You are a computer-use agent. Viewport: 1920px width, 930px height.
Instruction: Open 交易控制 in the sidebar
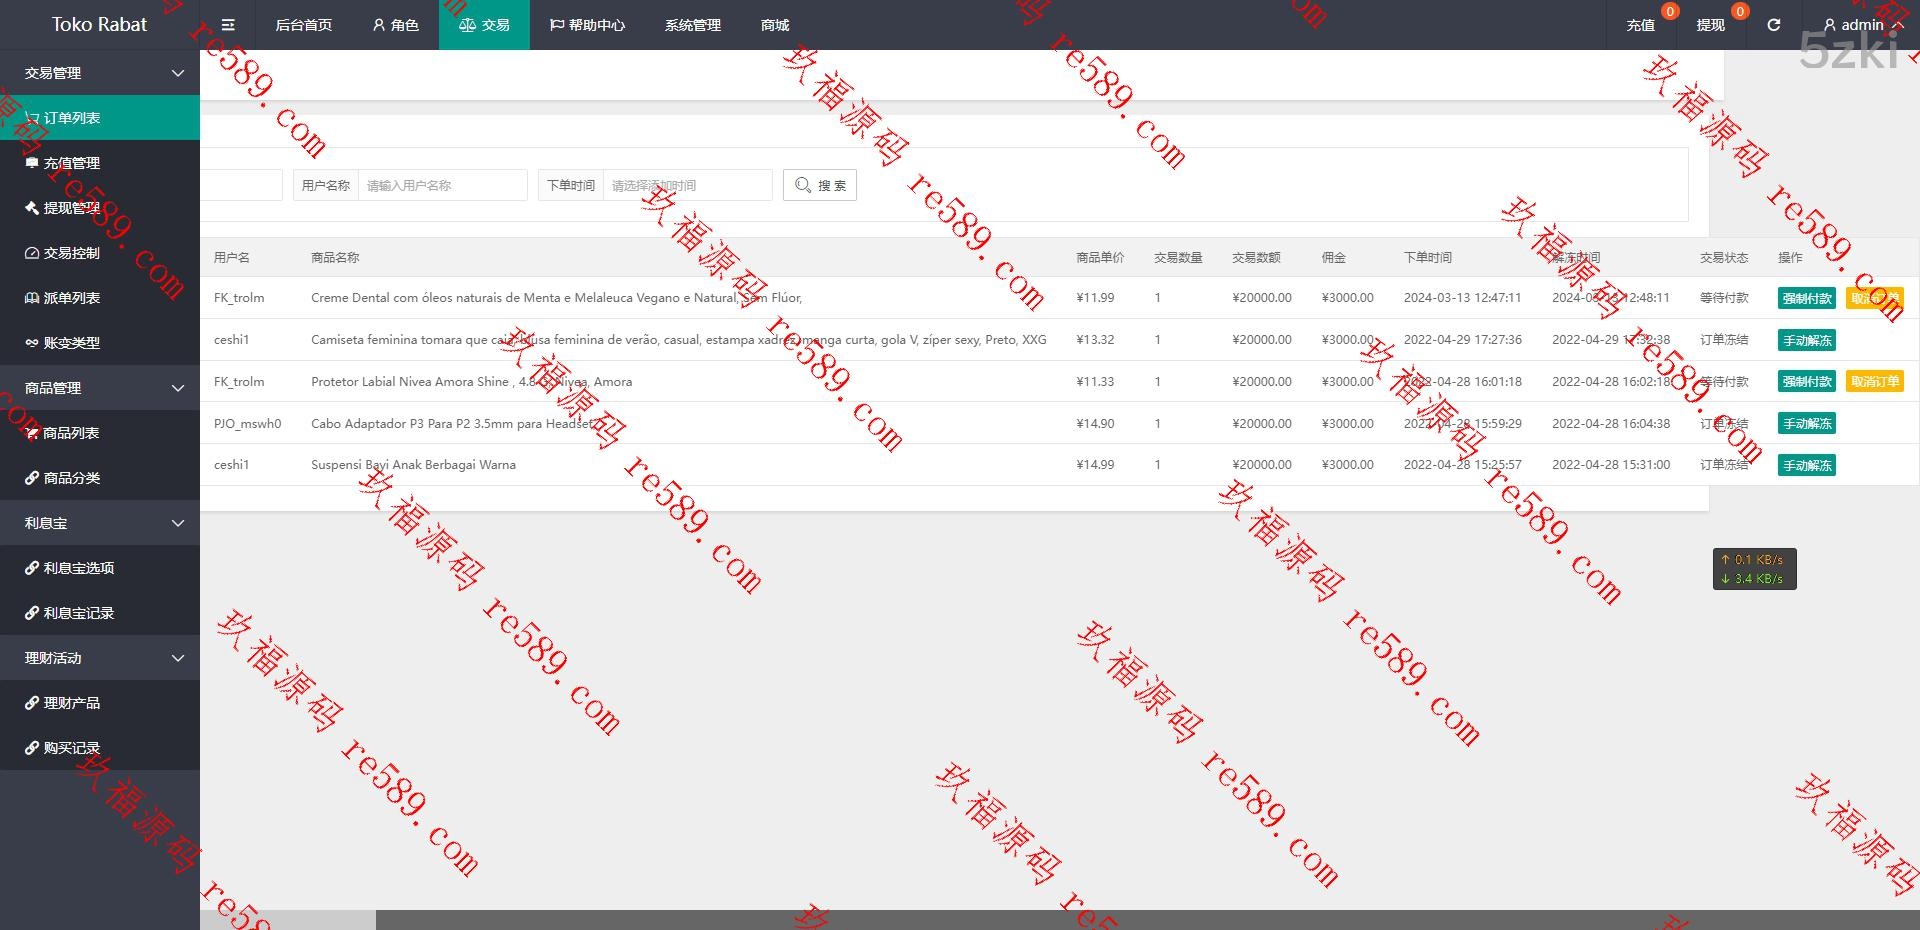point(71,253)
